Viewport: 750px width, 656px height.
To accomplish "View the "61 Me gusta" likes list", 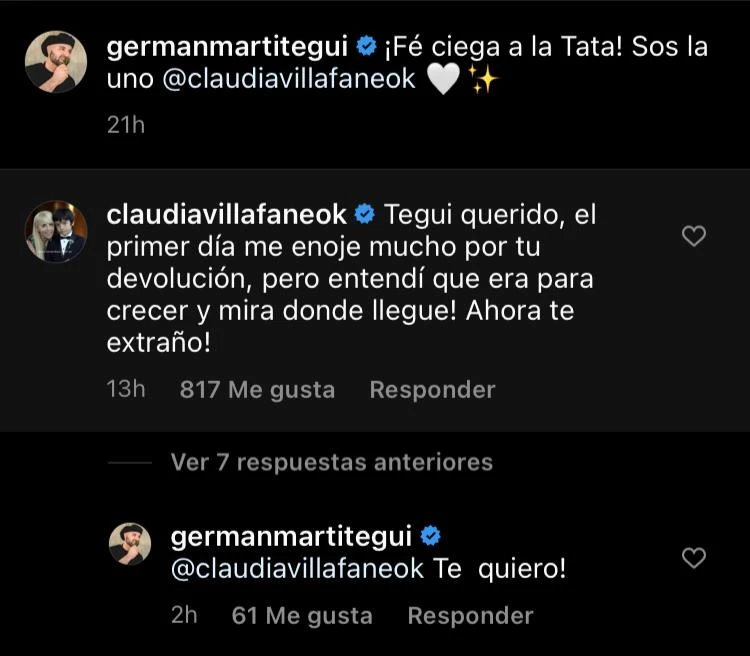I will point(302,616).
